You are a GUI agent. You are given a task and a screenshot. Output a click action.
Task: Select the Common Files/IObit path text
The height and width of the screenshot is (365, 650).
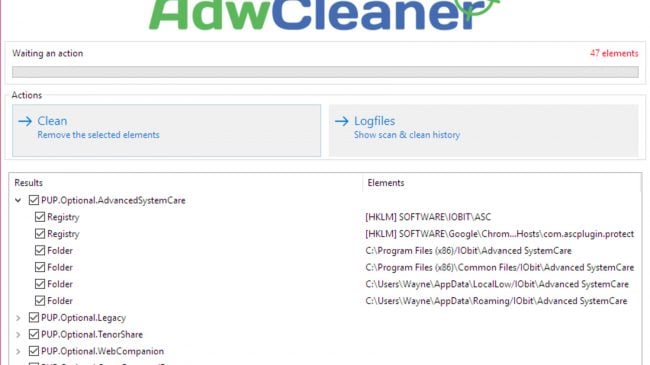pos(500,267)
